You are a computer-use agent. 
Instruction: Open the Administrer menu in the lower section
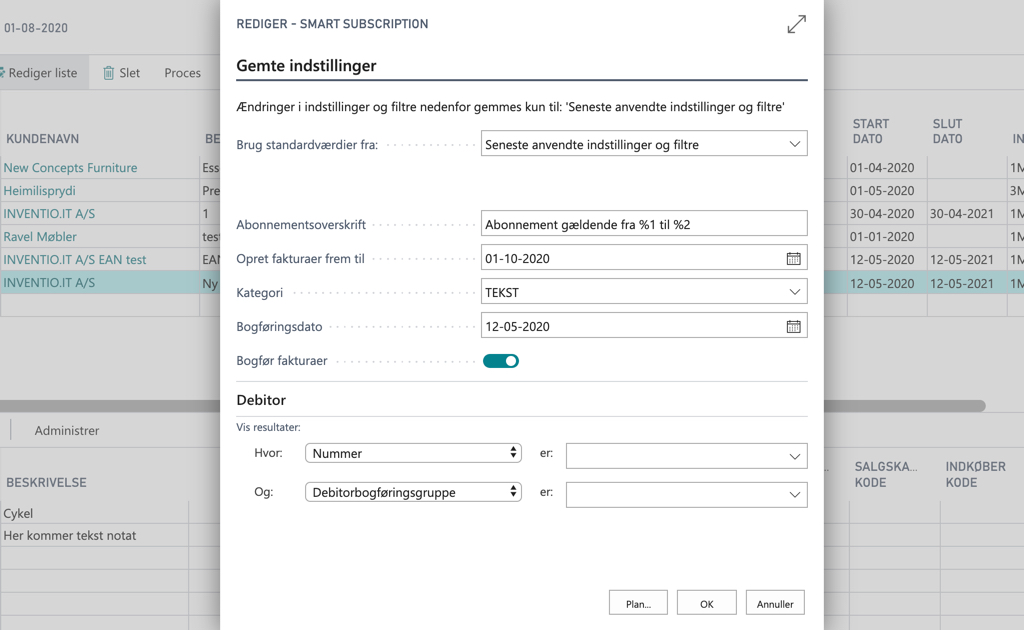[67, 430]
